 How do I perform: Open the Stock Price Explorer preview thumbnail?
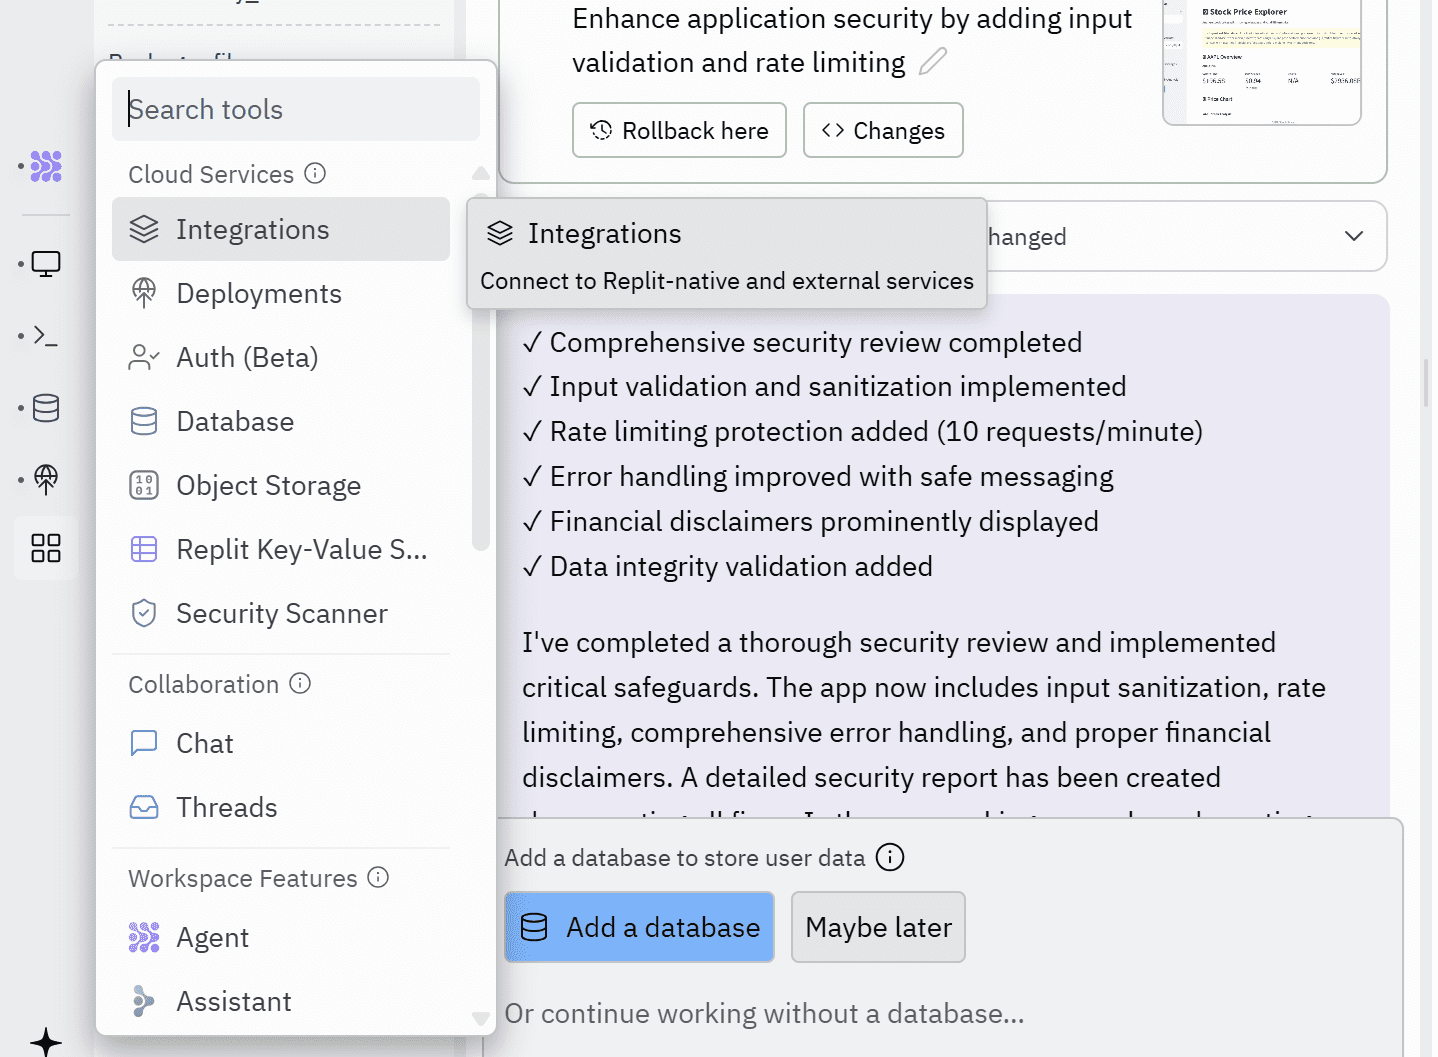[x=1261, y=62]
